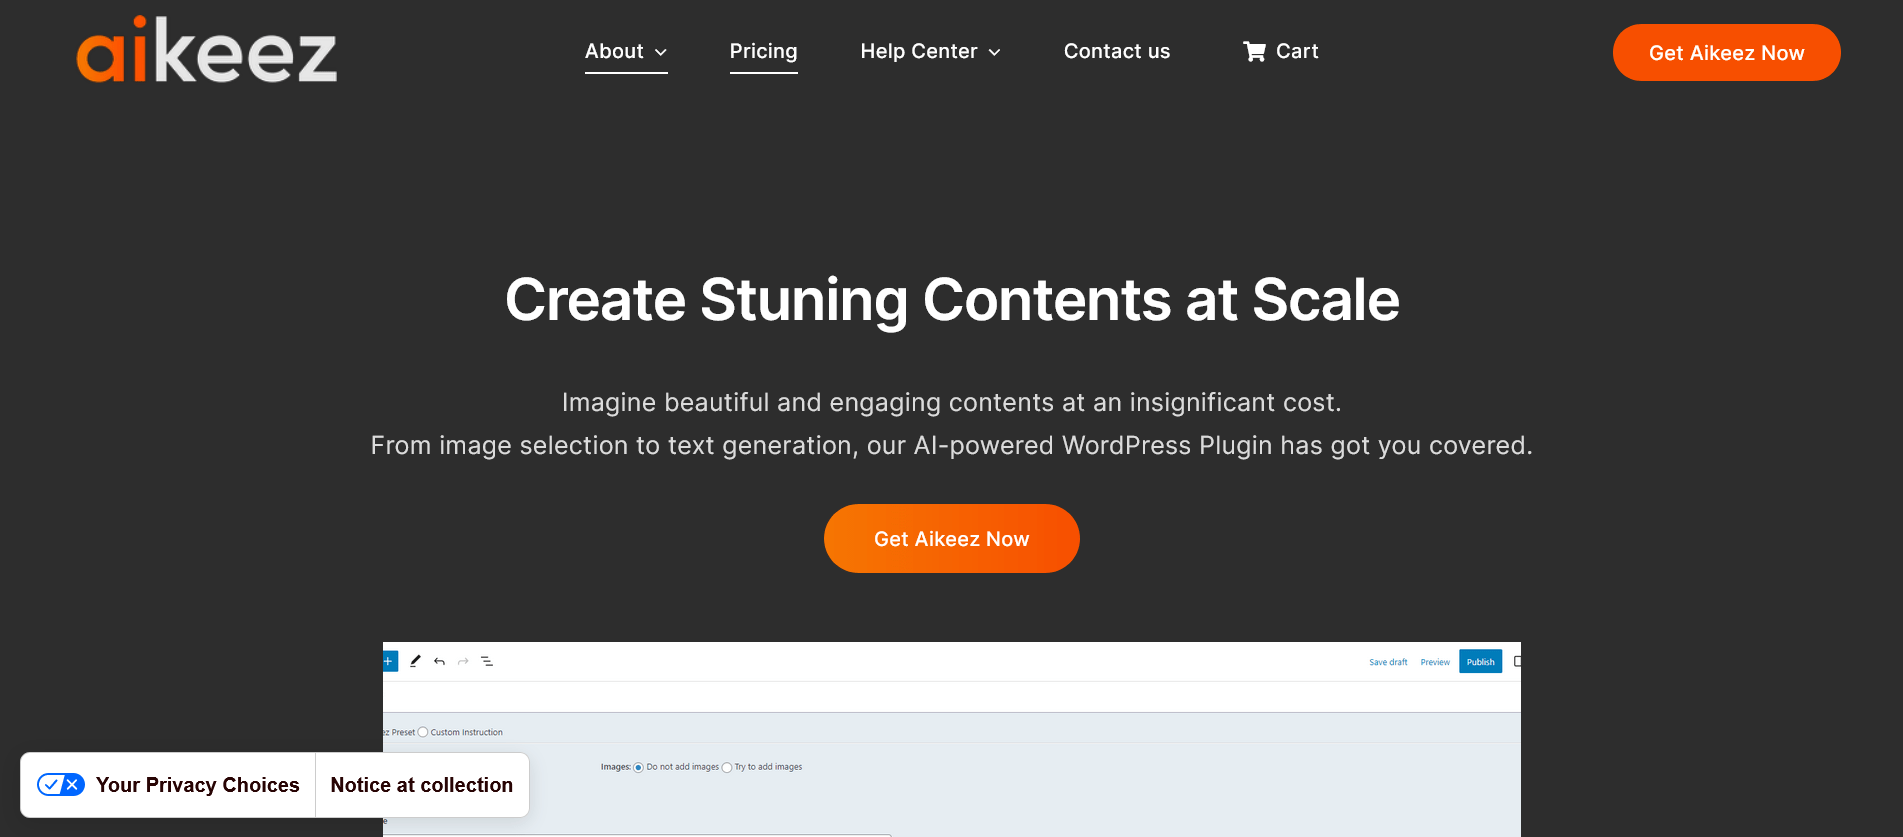The width and height of the screenshot is (1903, 837).
Task: Select the pencil edit tool icon
Action: tap(415, 661)
